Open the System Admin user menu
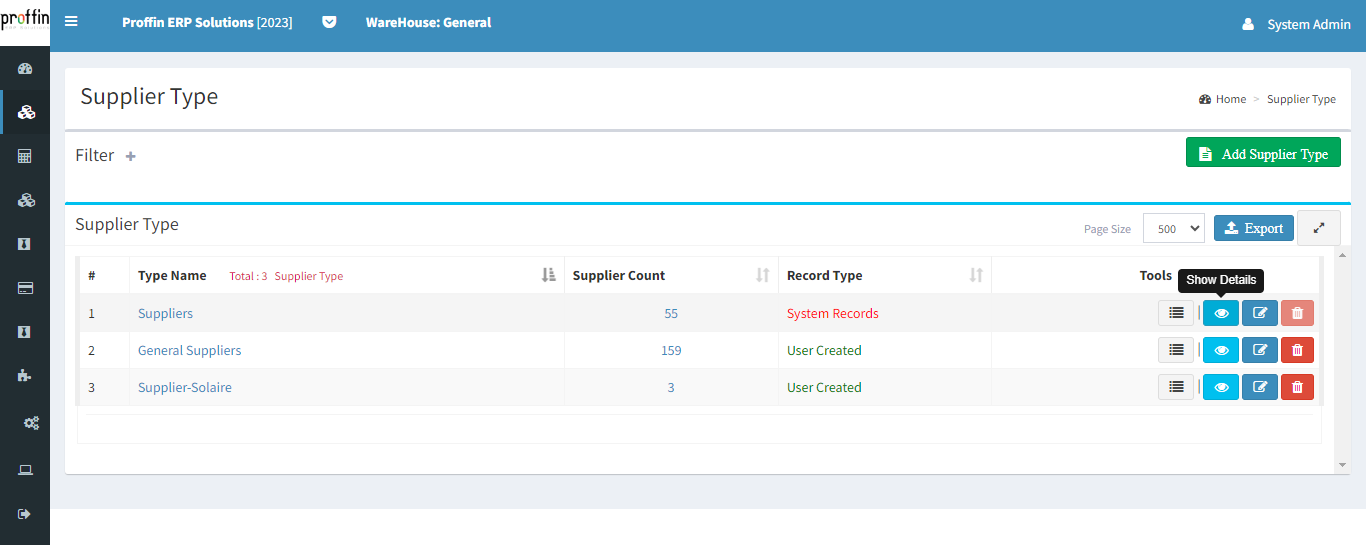The image size is (1366, 545). tap(1296, 24)
